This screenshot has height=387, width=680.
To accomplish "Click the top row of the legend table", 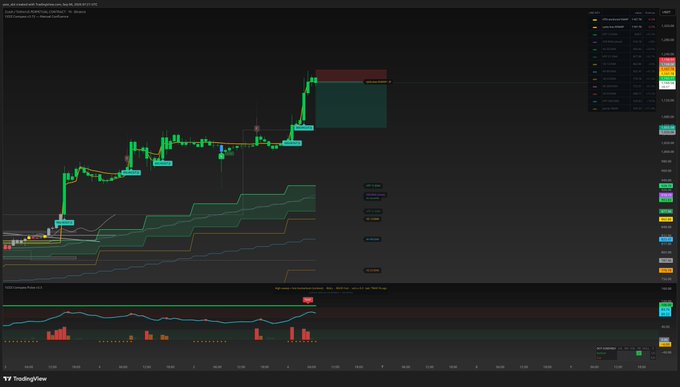I will click(x=622, y=20).
